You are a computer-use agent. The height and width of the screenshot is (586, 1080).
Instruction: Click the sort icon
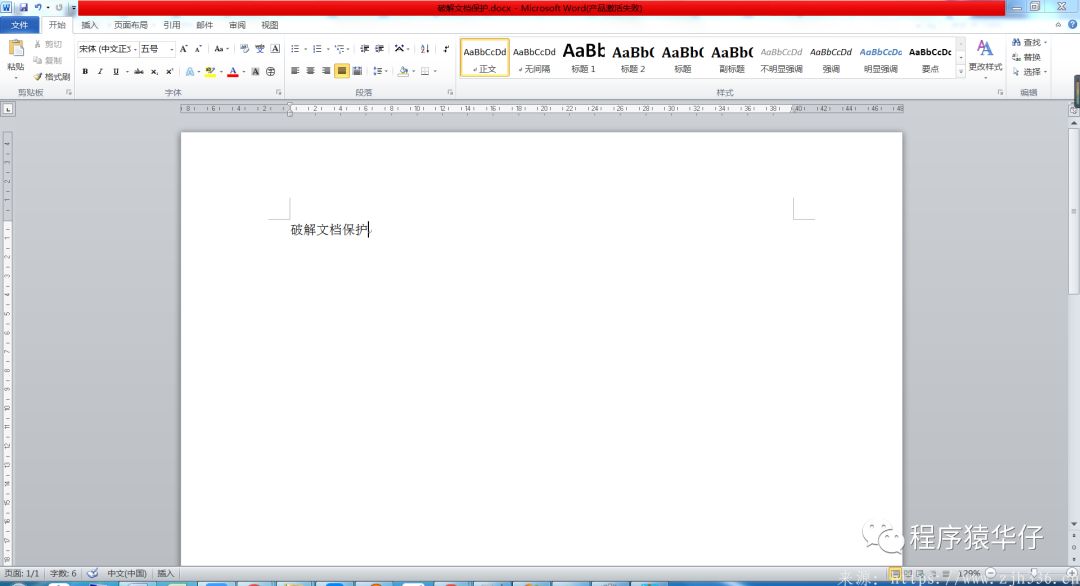425,49
